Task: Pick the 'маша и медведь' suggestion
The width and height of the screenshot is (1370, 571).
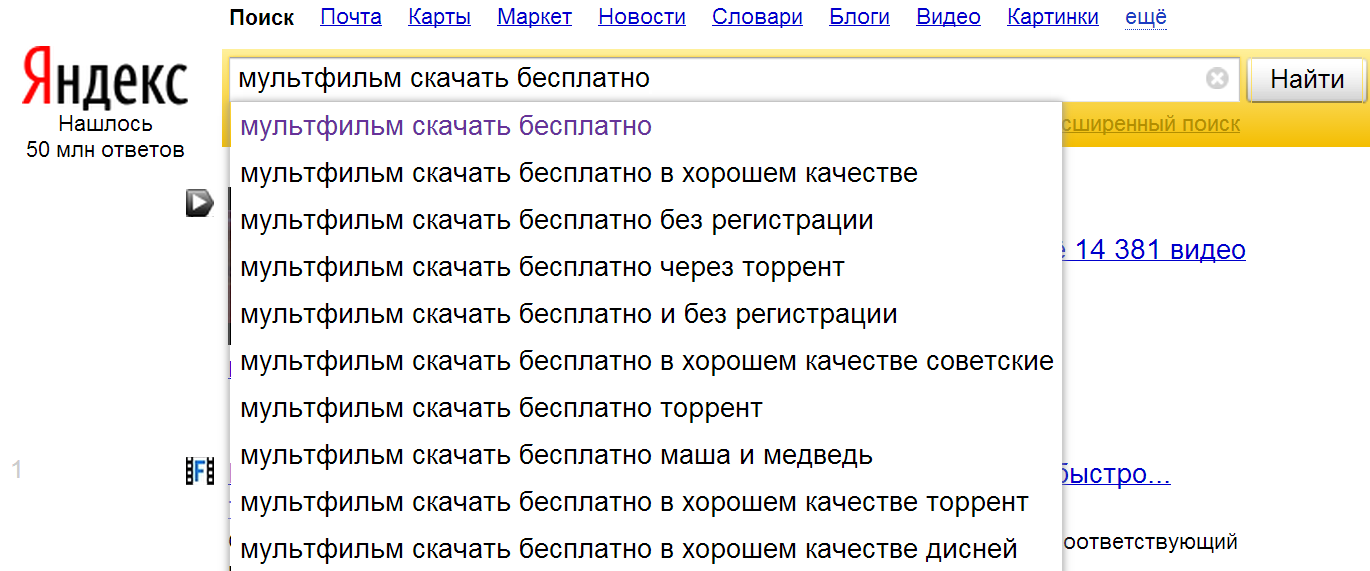Action: tap(556, 455)
